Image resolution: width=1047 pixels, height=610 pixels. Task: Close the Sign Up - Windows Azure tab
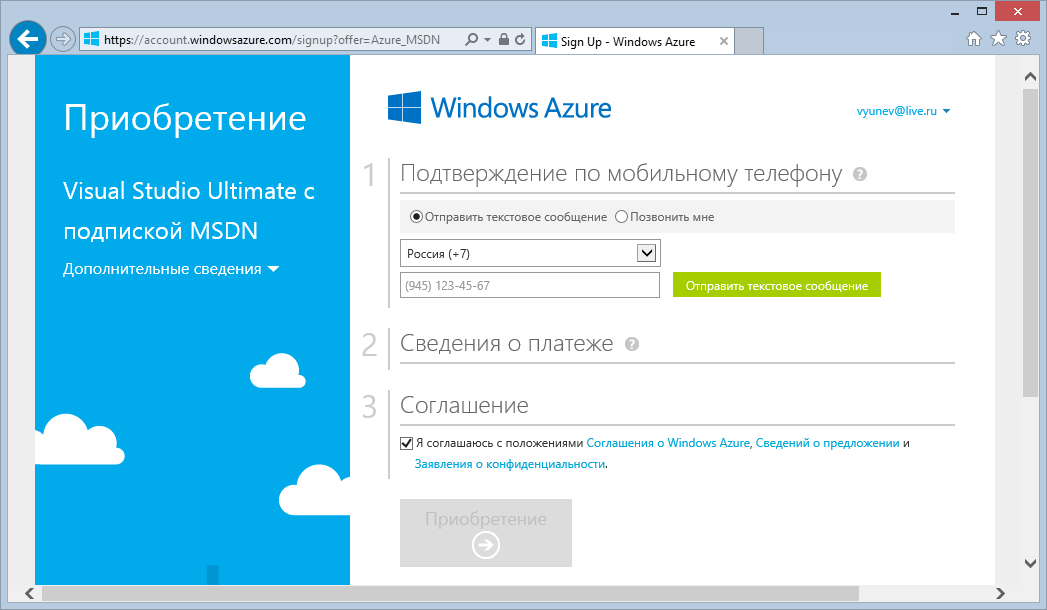coord(724,41)
